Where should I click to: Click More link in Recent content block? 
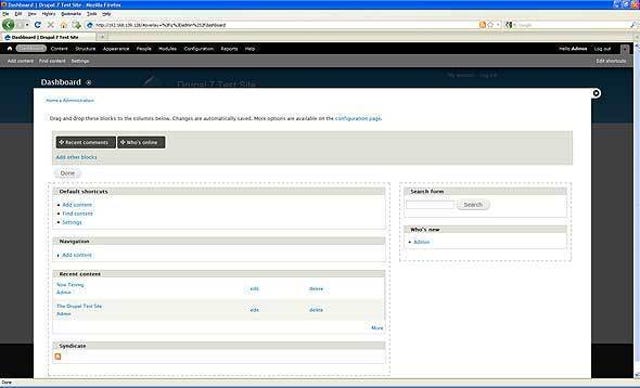point(377,328)
